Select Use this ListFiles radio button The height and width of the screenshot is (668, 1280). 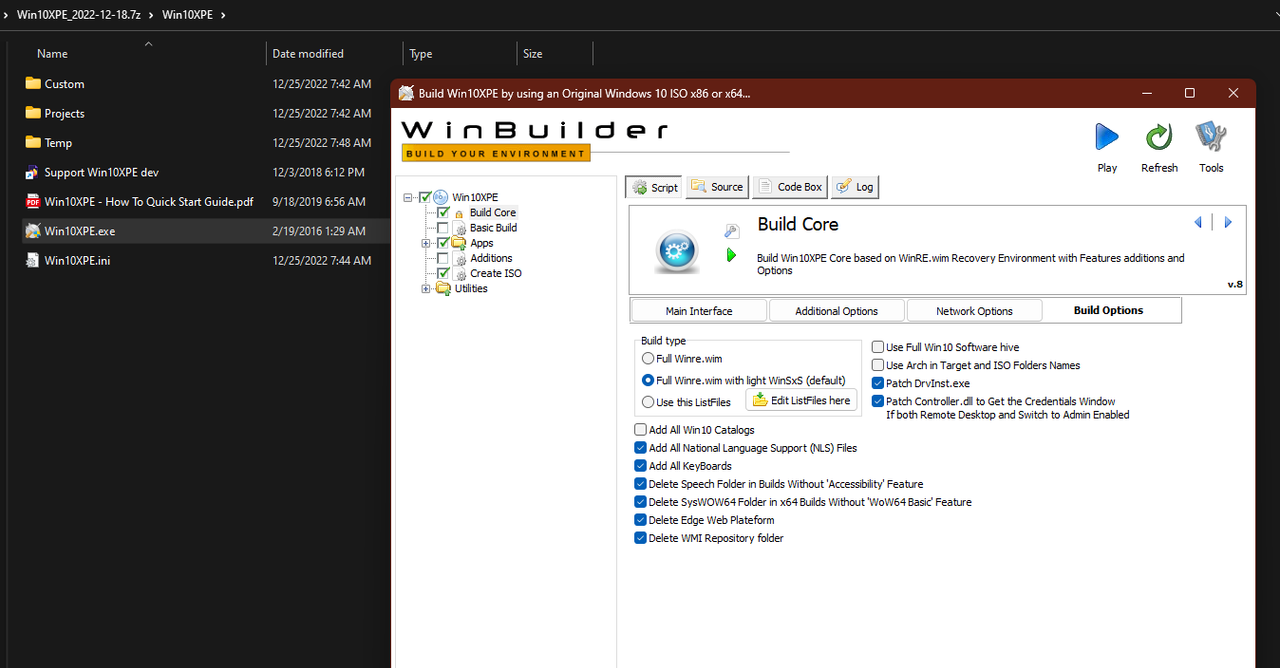coord(648,402)
